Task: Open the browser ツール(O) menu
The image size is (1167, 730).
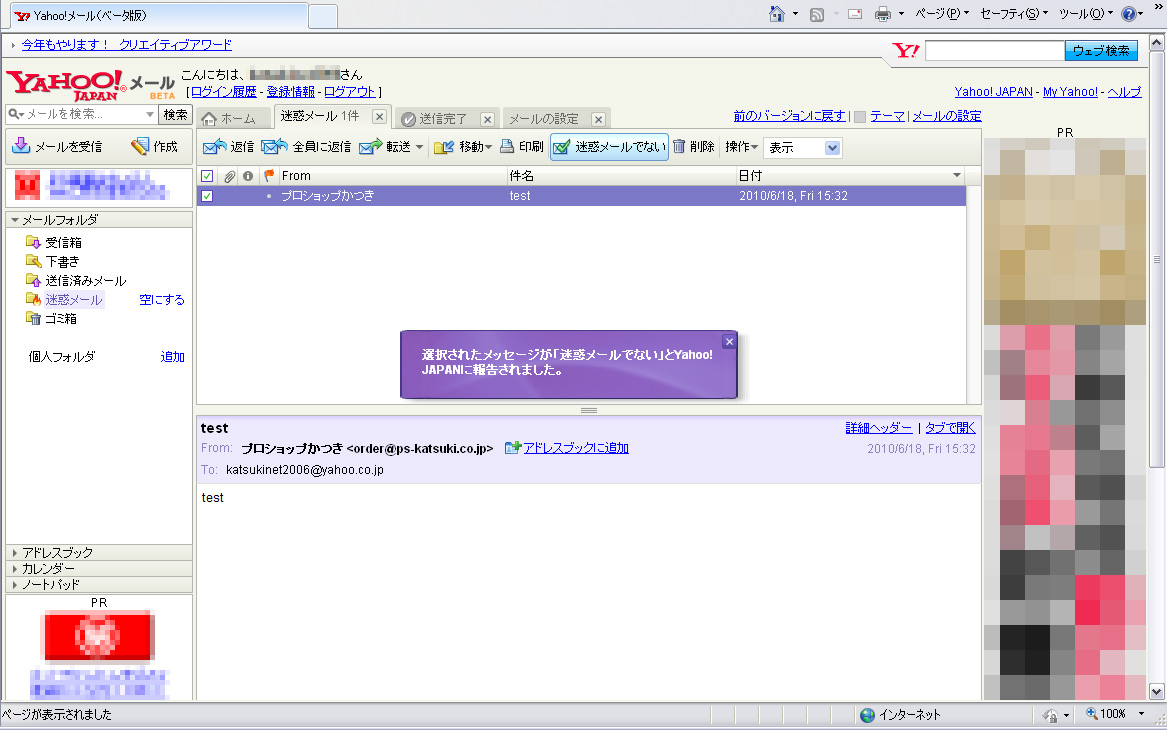Action: coord(1085,13)
